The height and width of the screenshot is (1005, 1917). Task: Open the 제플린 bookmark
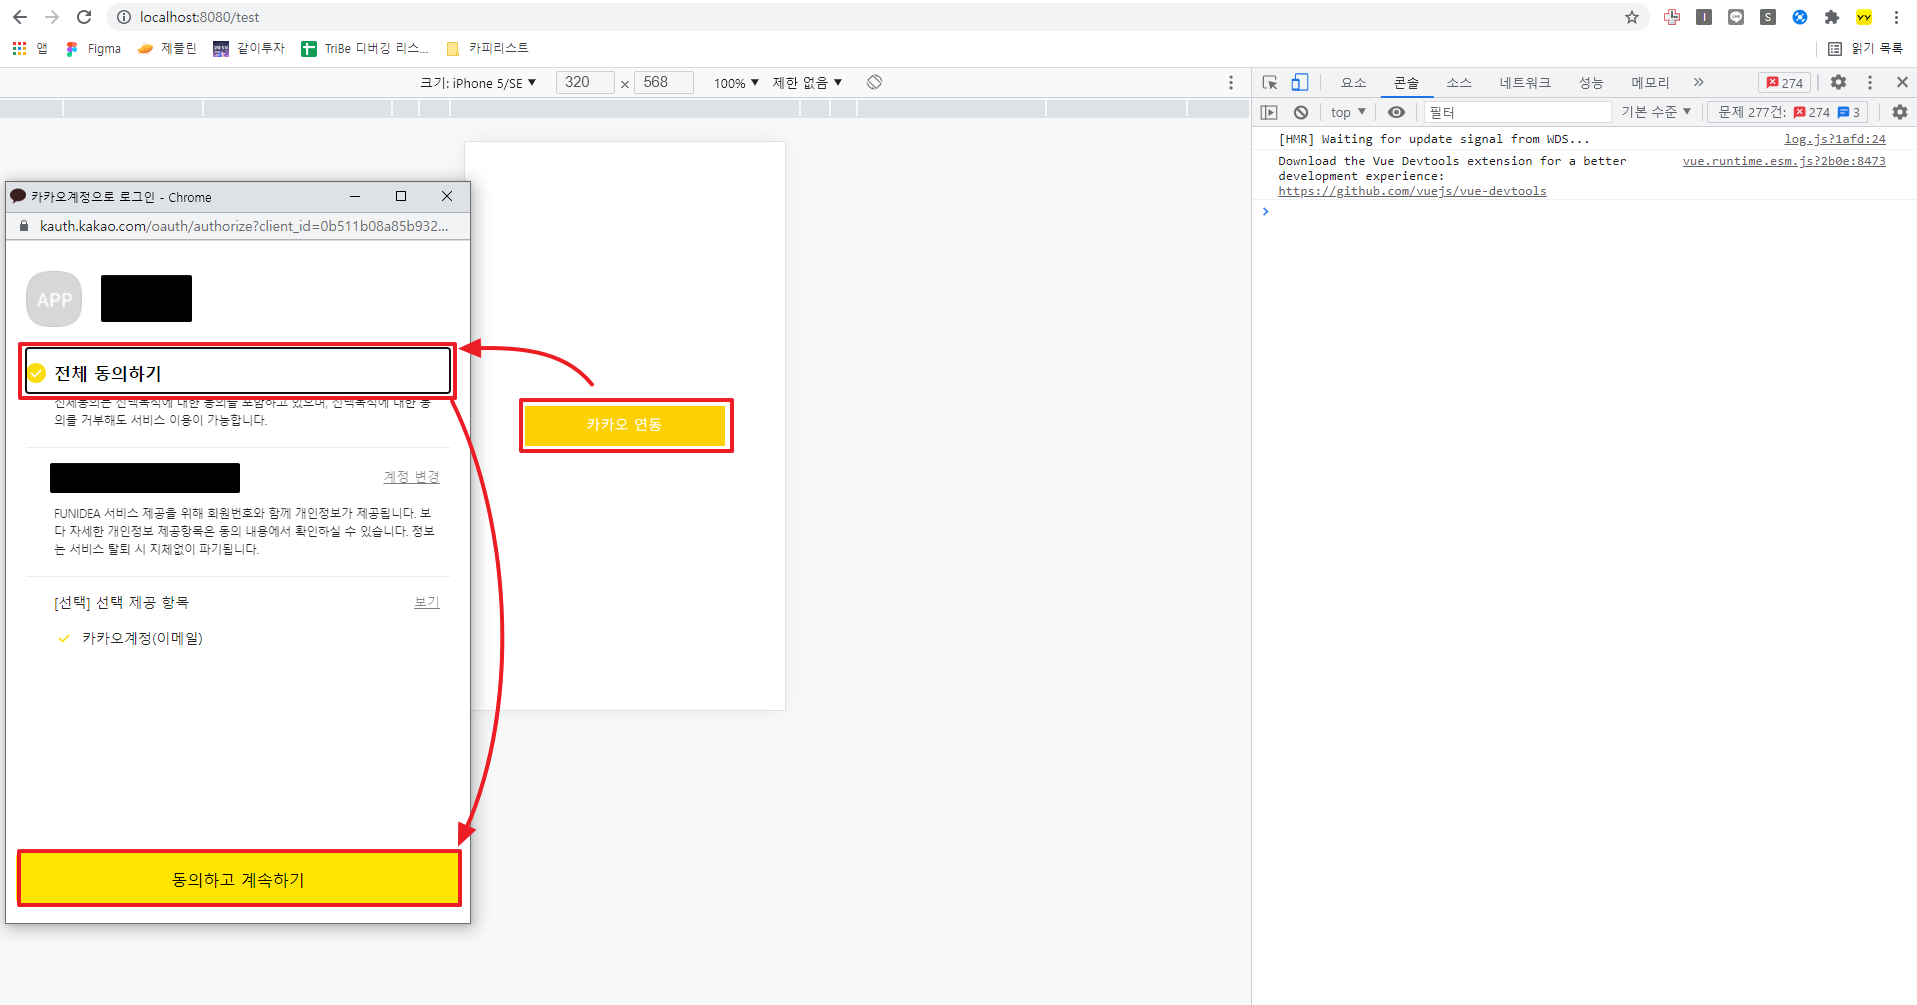167,48
